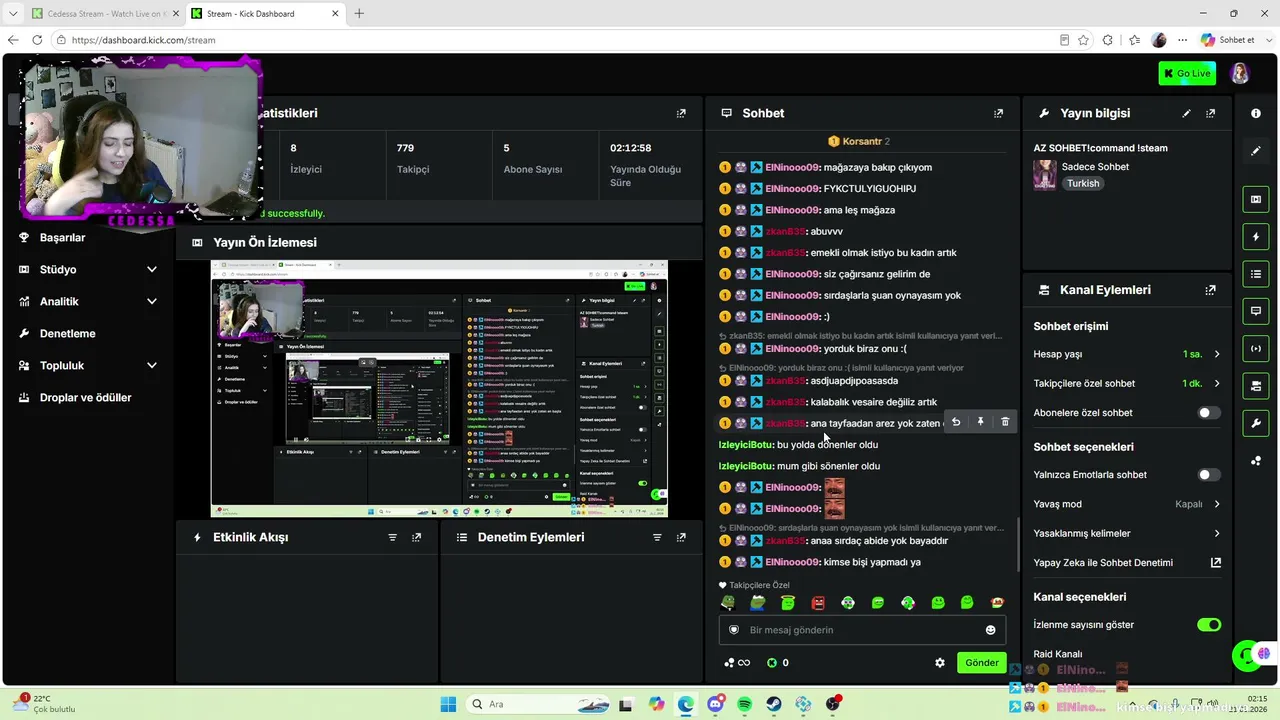1280x720 pixels.
Task: Open the Windows Start menu
Action: [448, 705]
